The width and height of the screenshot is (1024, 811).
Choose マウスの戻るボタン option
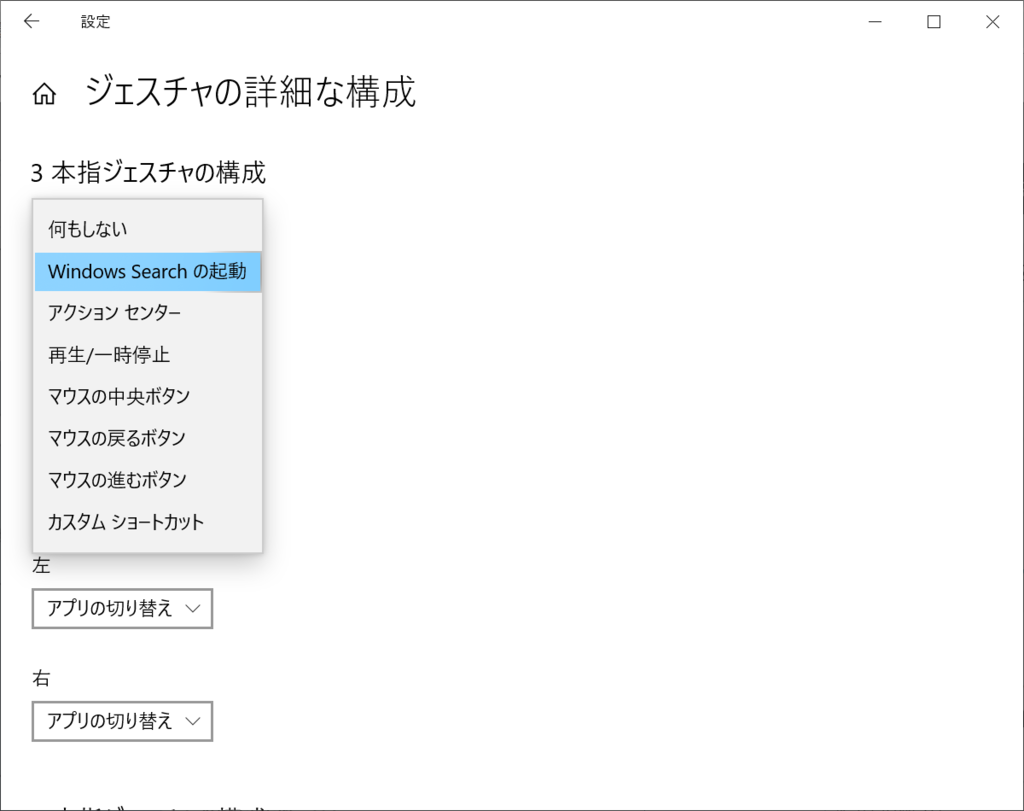[148, 438]
